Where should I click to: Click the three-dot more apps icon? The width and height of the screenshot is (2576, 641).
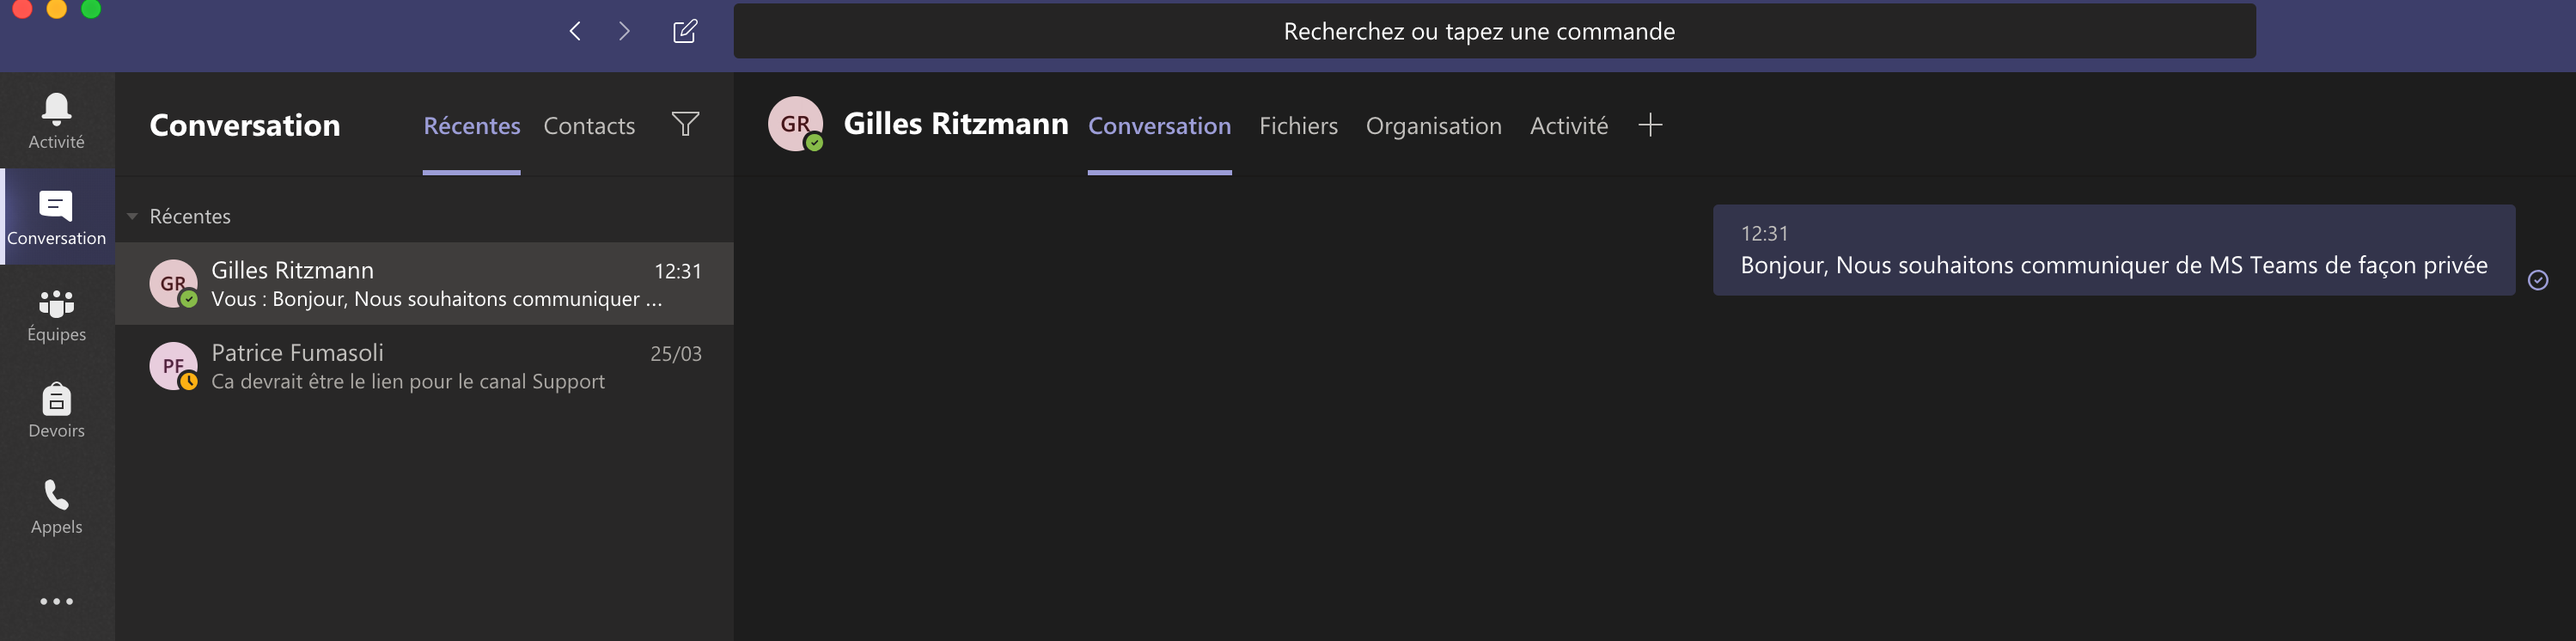coord(56,601)
